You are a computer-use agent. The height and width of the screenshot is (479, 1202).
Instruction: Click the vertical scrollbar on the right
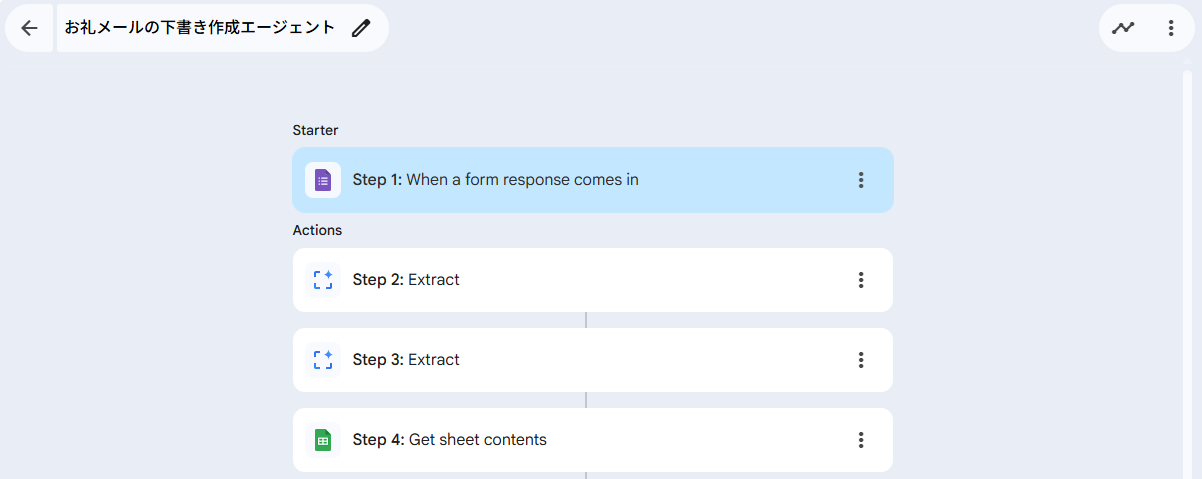coord(1187,270)
